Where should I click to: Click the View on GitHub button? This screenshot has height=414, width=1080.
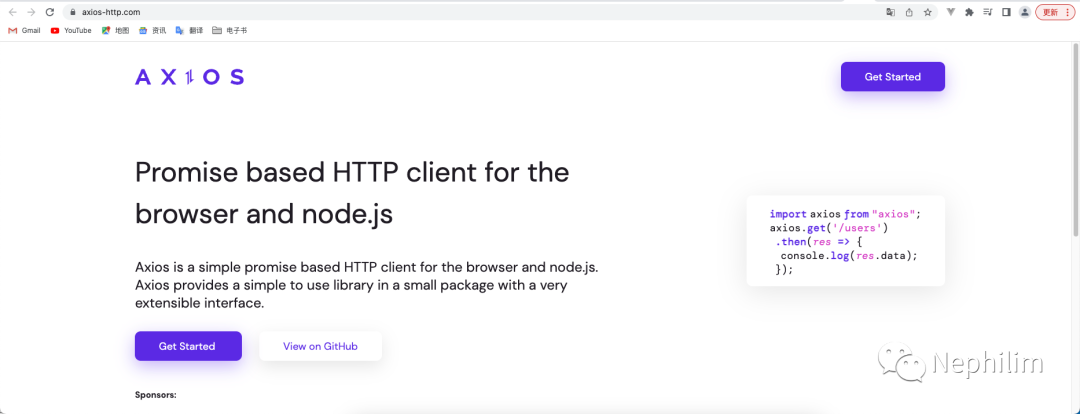320,346
